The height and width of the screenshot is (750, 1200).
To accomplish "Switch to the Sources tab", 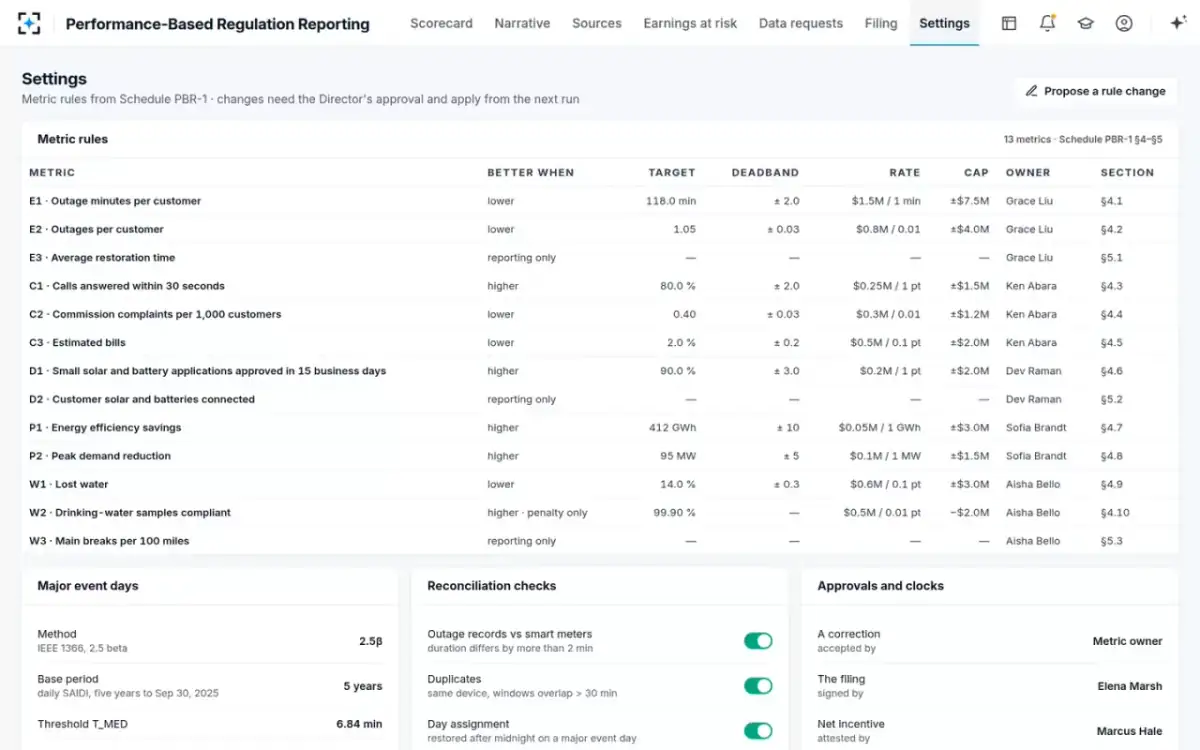I will 597,23.
